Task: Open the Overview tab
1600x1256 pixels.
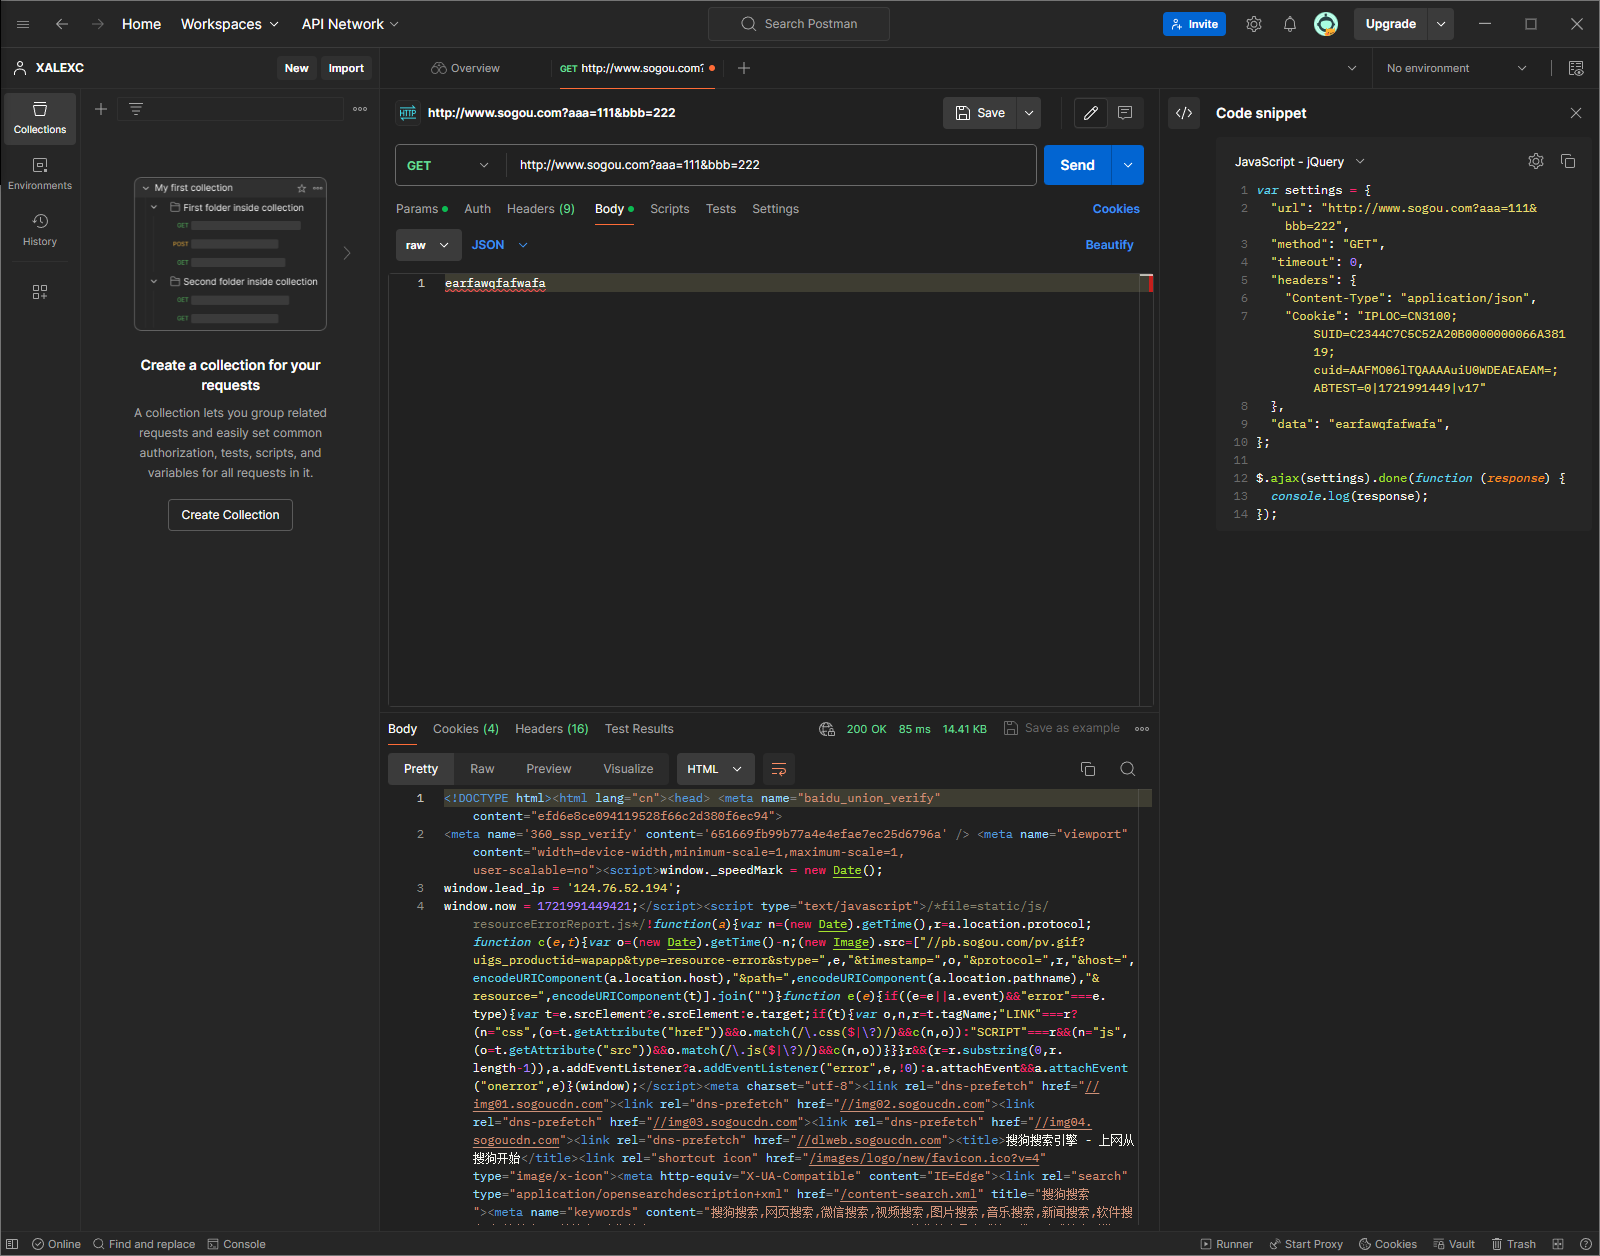Action: (x=466, y=68)
